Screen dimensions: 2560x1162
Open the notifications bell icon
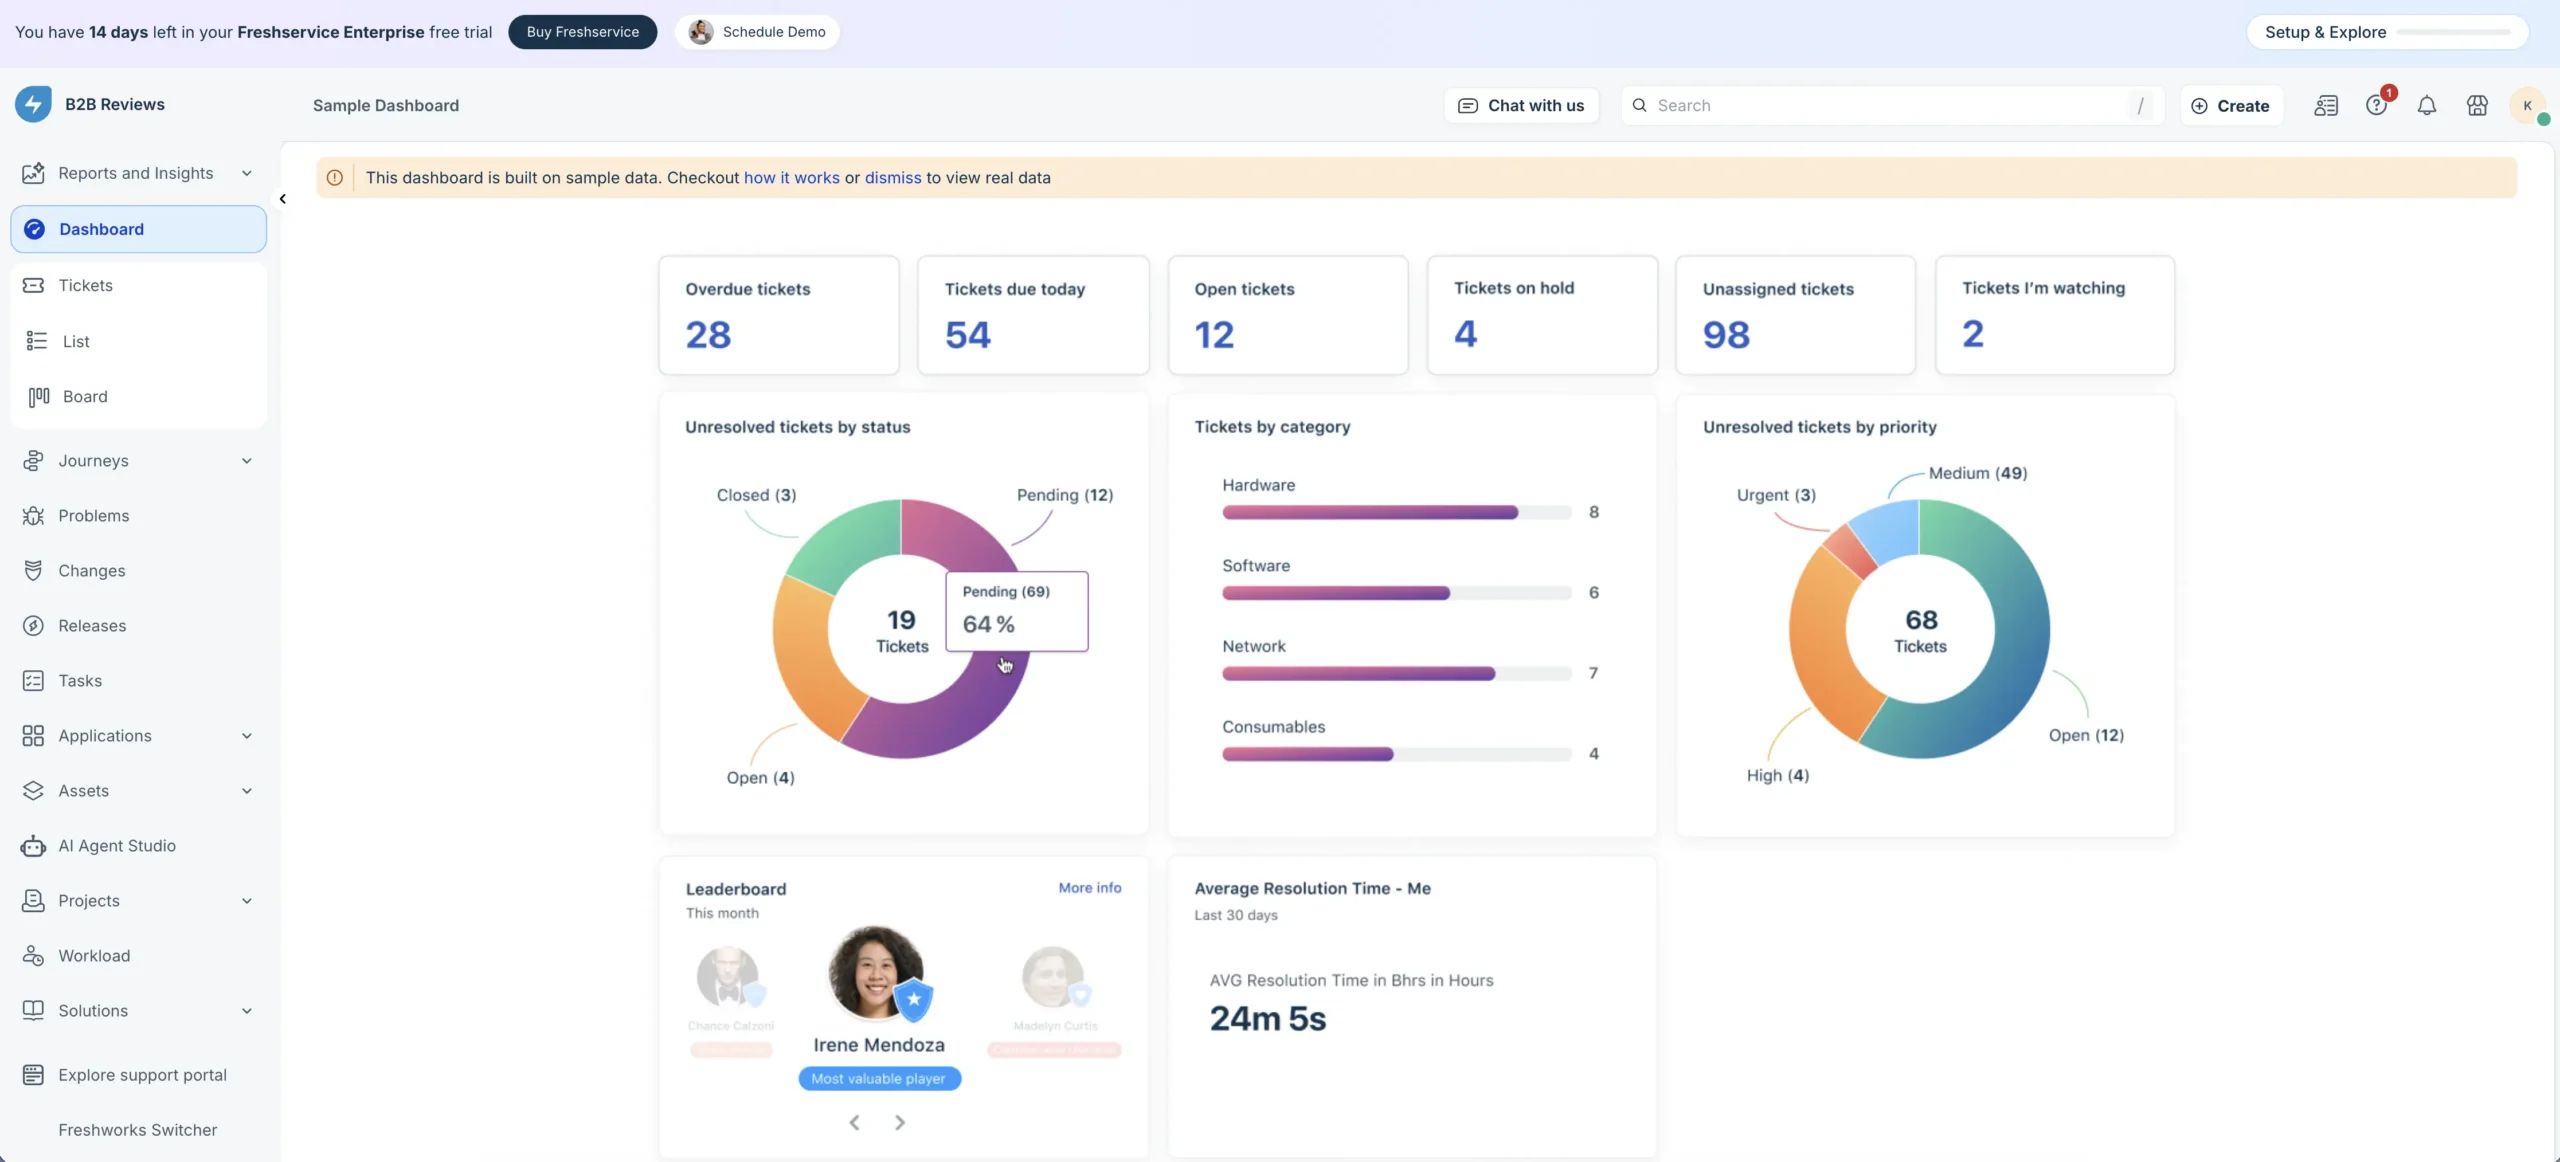click(2427, 105)
